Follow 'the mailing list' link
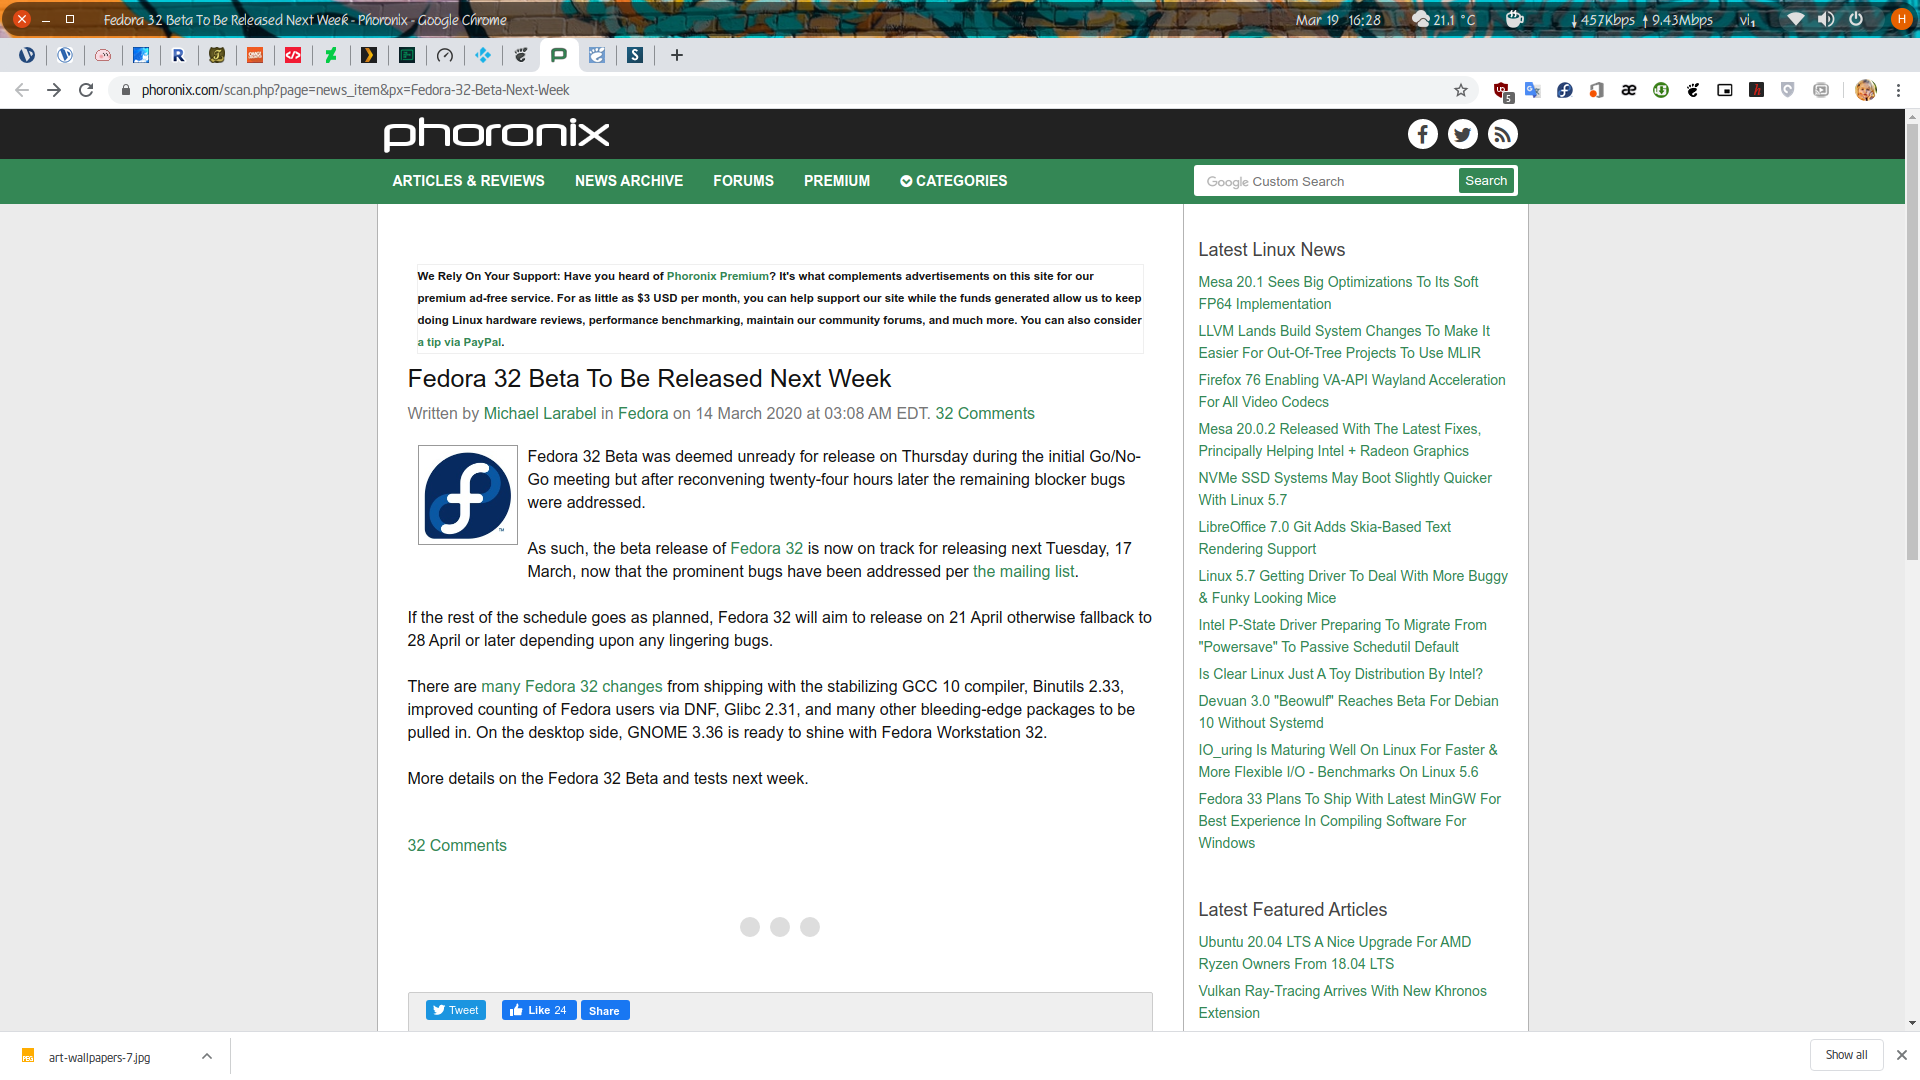Screen dimensions: 1920x1080 pyautogui.click(x=1023, y=572)
